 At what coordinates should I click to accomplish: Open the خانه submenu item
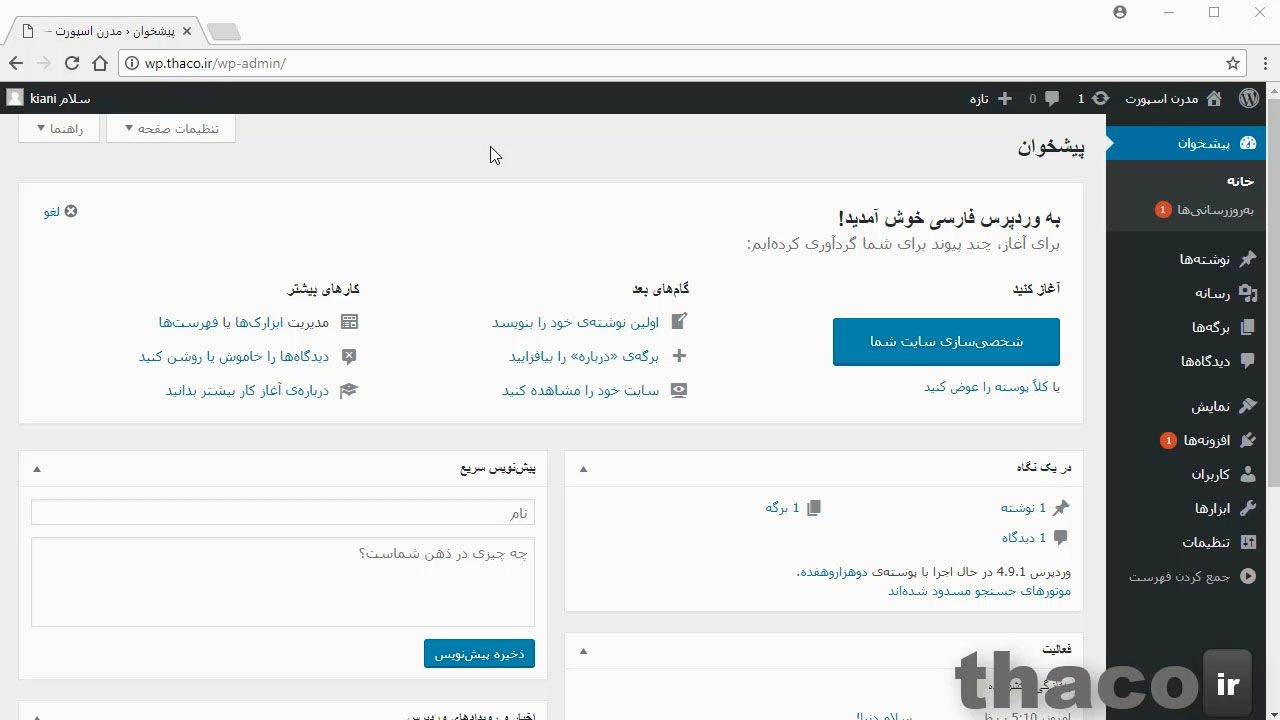pos(1240,181)
